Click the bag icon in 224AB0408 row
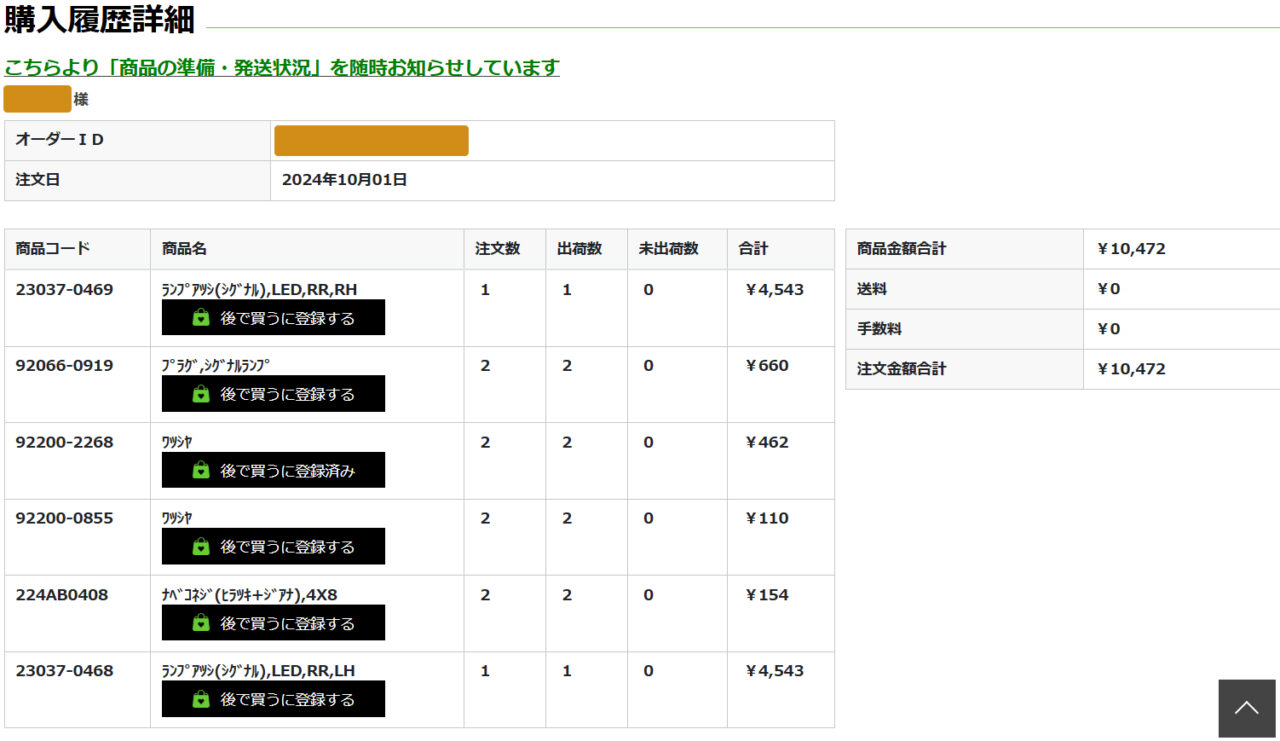The image size is (1280, 741). (201, 623)
